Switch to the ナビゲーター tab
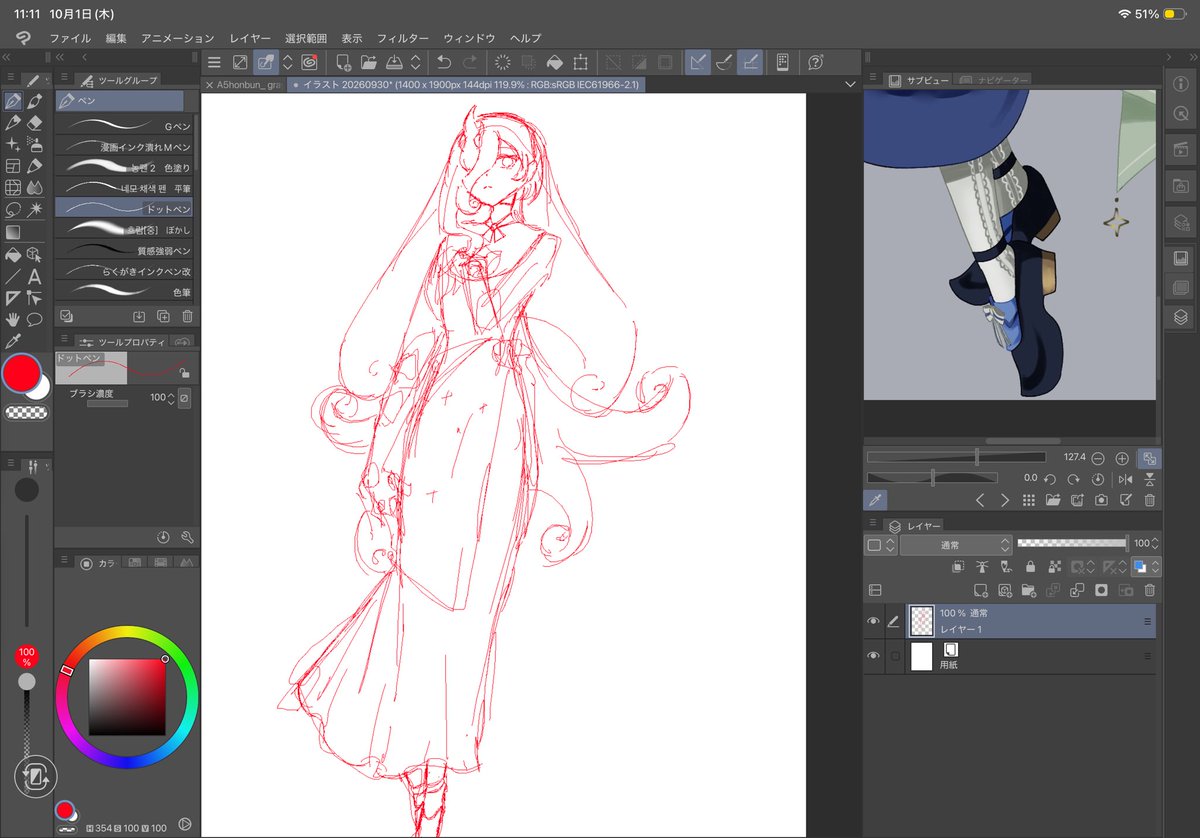The image size is (1200, 838). [994, 80]
